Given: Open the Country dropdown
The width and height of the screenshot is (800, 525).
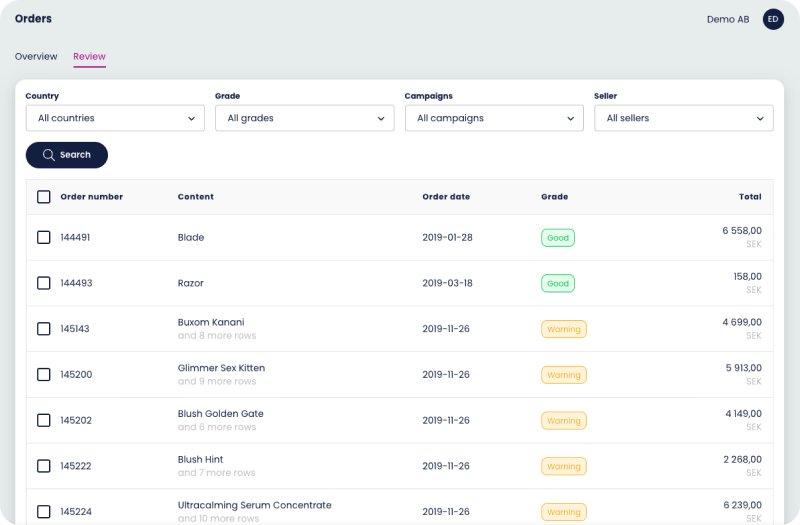Looking at the screenshot, I should (115, 118).
